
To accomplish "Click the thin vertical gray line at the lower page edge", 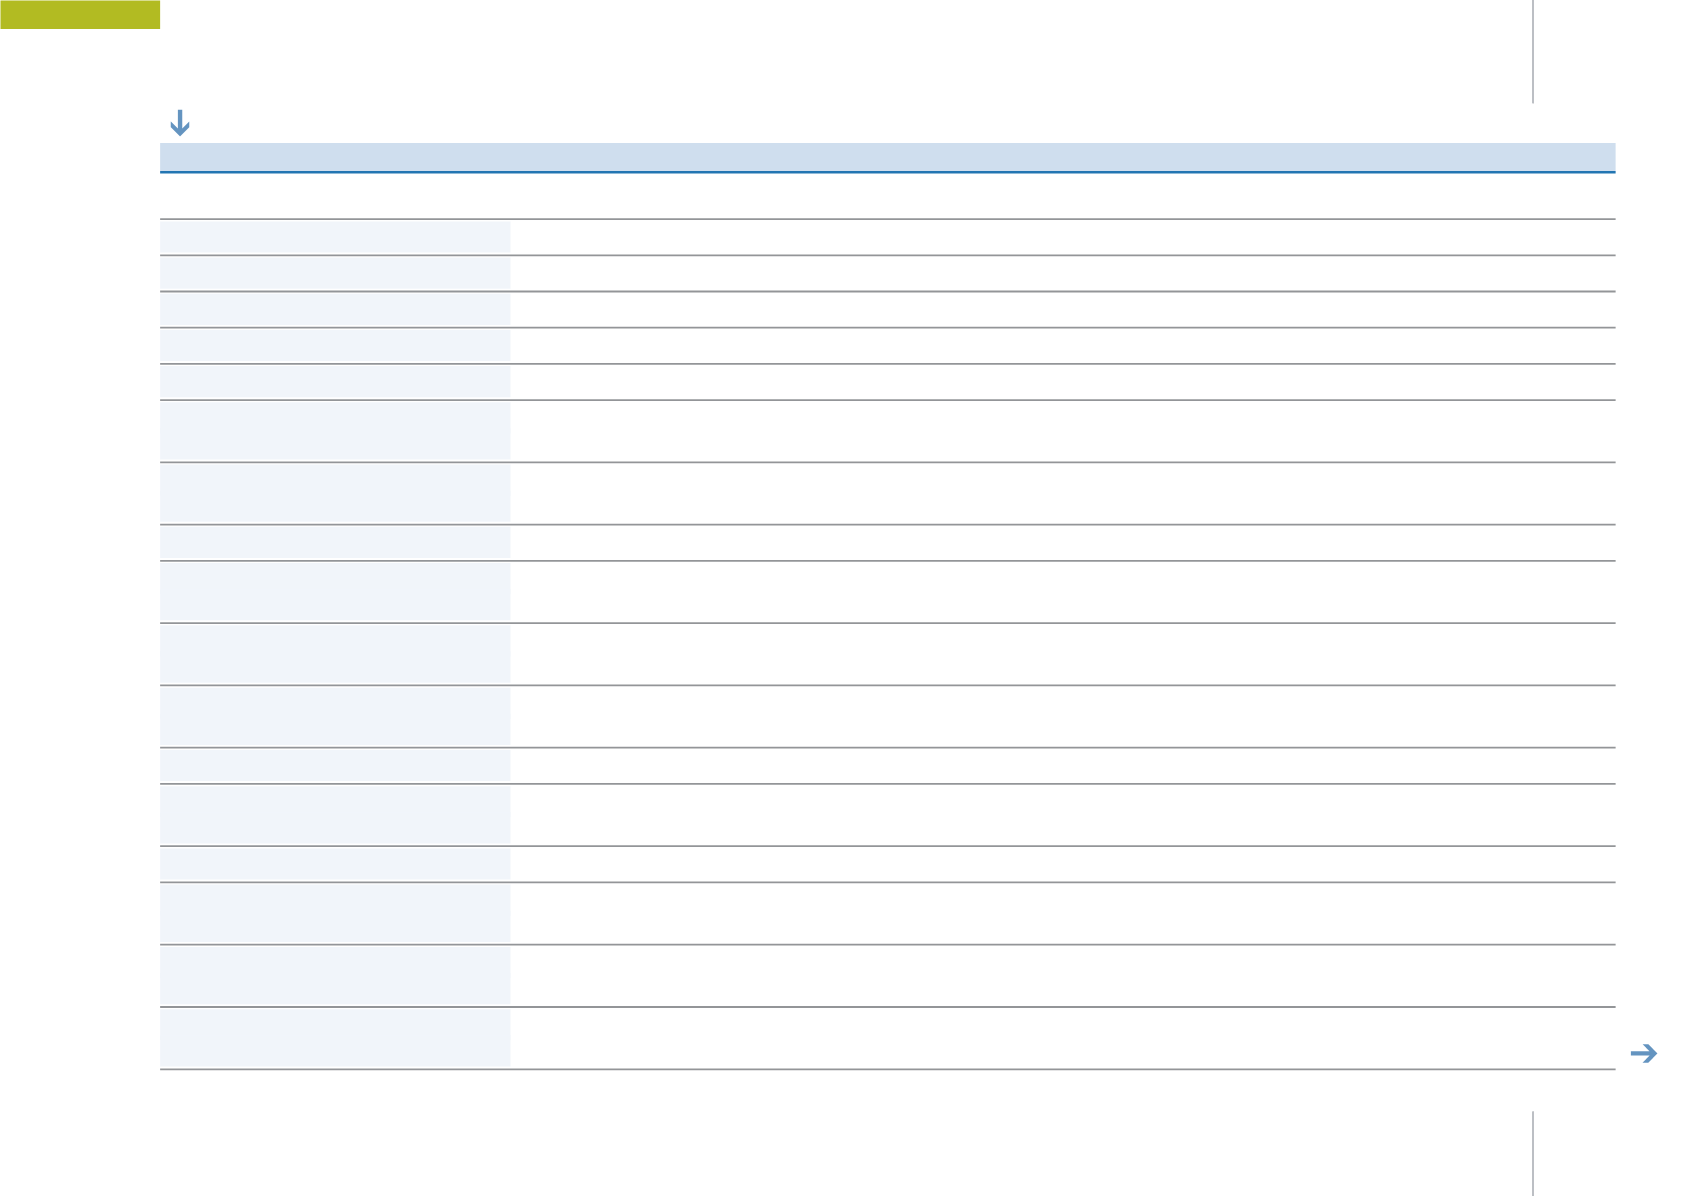I will point(1533,1152).
